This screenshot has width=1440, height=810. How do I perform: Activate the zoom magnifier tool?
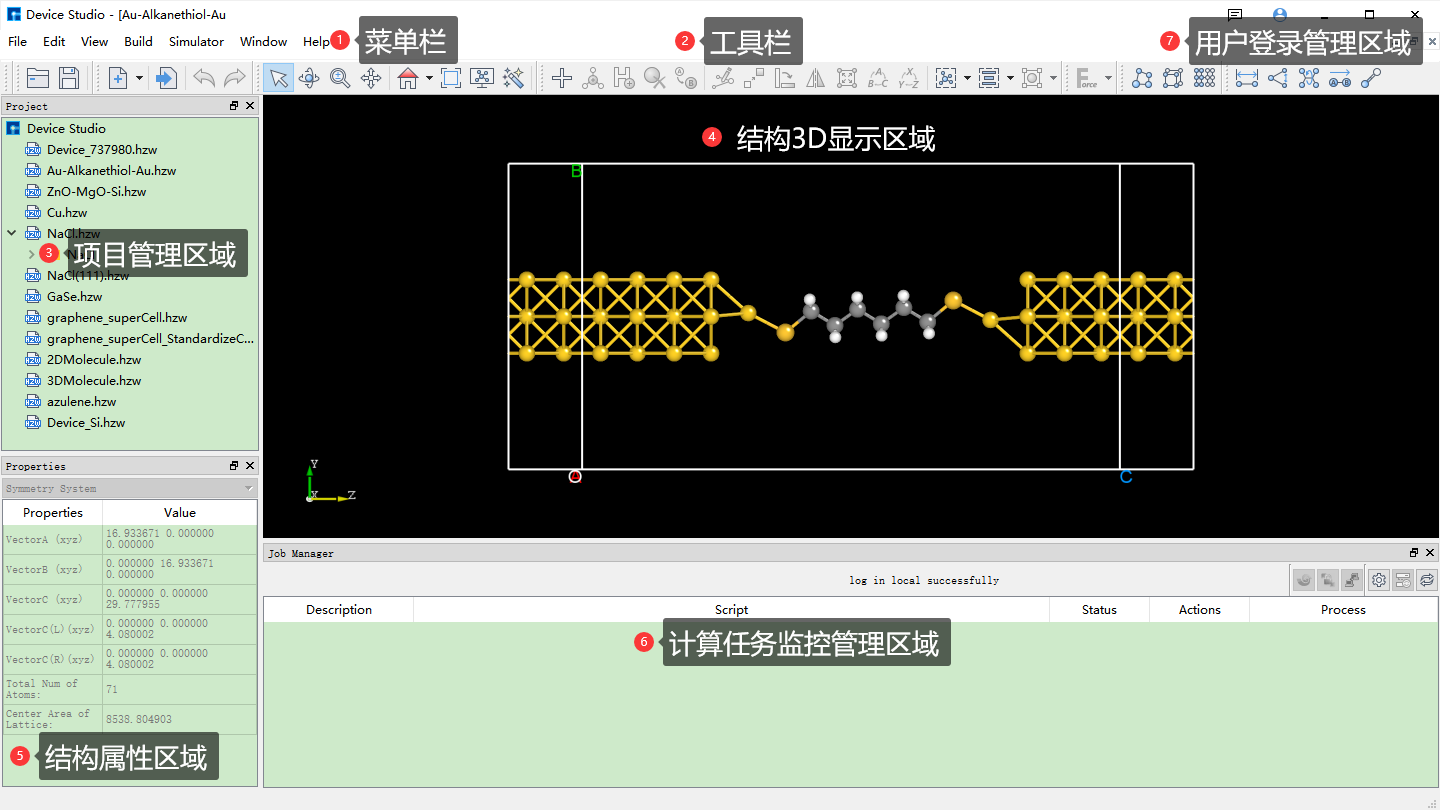(x=340, y=78)
